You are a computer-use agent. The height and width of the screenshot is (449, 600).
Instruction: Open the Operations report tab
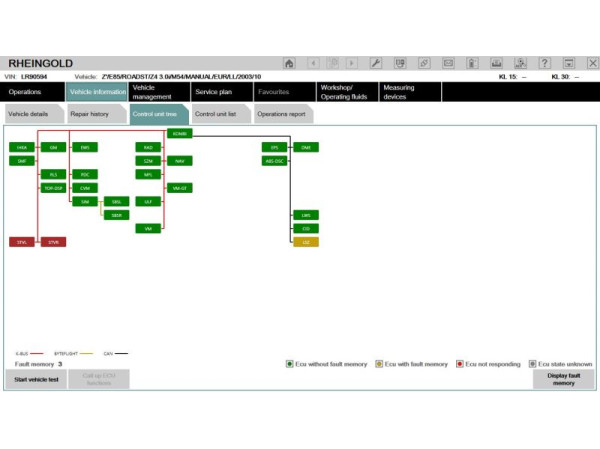(281, 115)
